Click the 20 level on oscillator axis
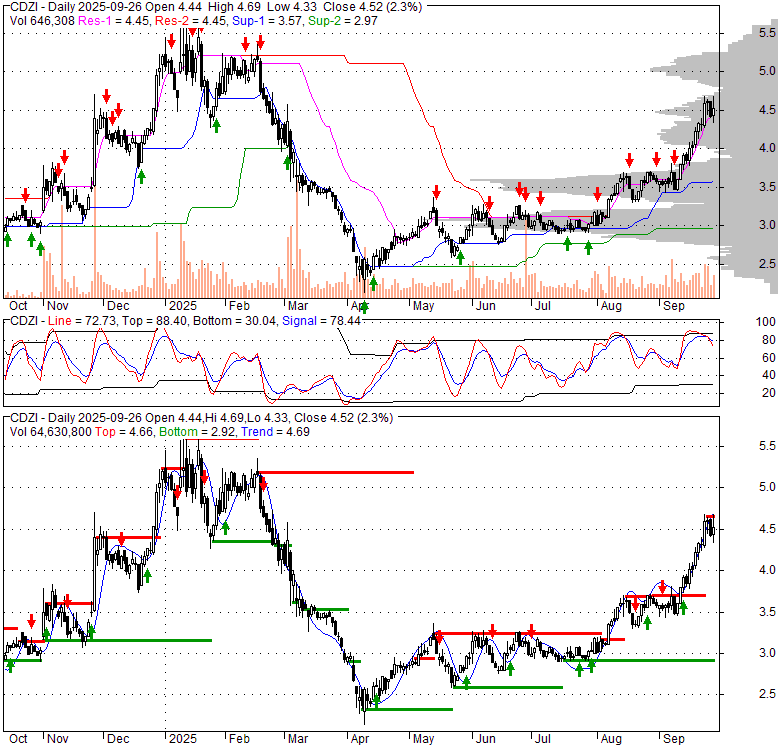Image resolution: width=780 pixels, height=745 pixels. 769,393
